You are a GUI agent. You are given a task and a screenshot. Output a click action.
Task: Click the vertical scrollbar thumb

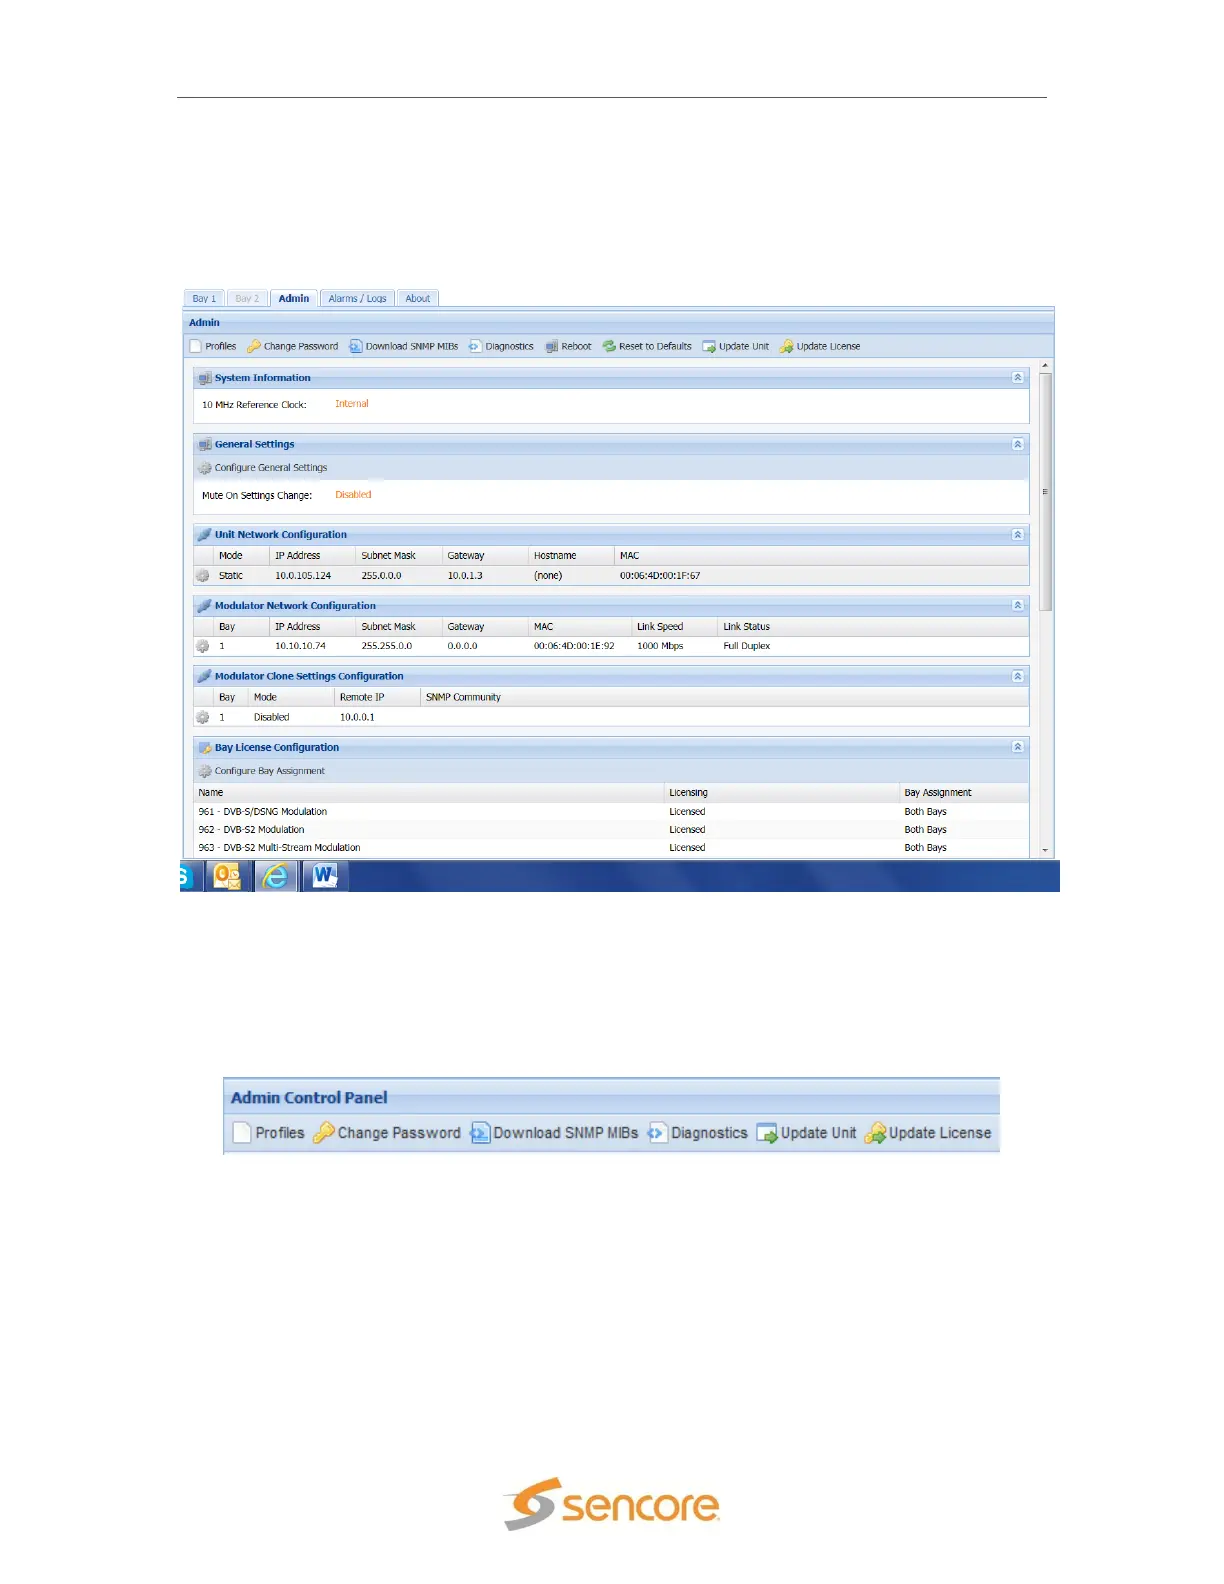pos(1046,492)
